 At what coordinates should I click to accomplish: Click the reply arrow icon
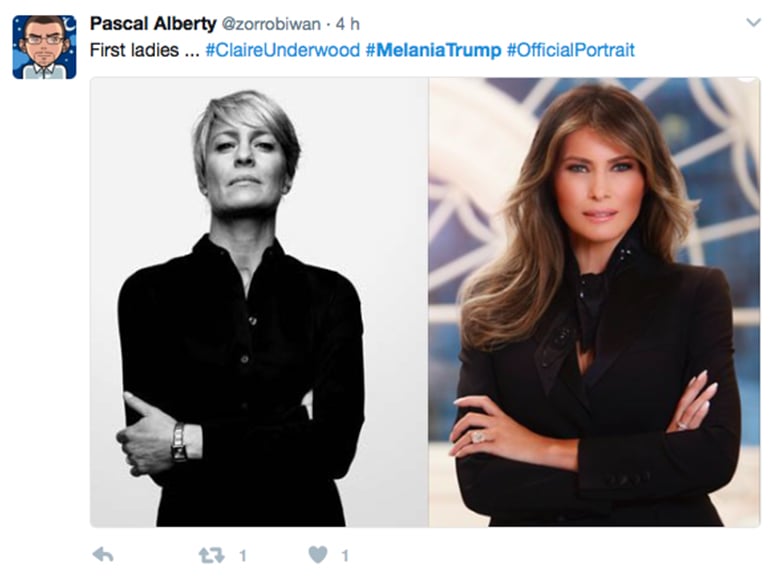coord(102,555)
